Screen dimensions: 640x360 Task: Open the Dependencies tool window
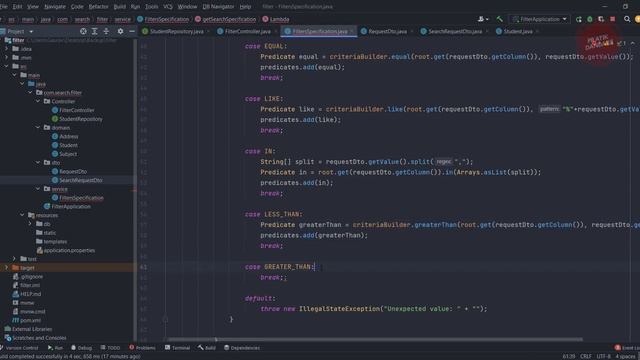pos(242,348)
